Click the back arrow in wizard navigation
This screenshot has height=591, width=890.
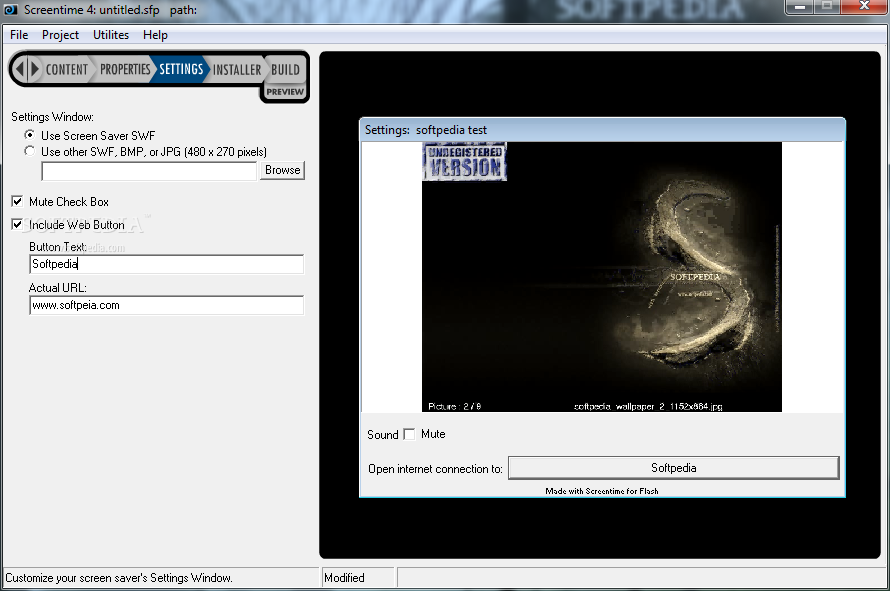point(20,69)
